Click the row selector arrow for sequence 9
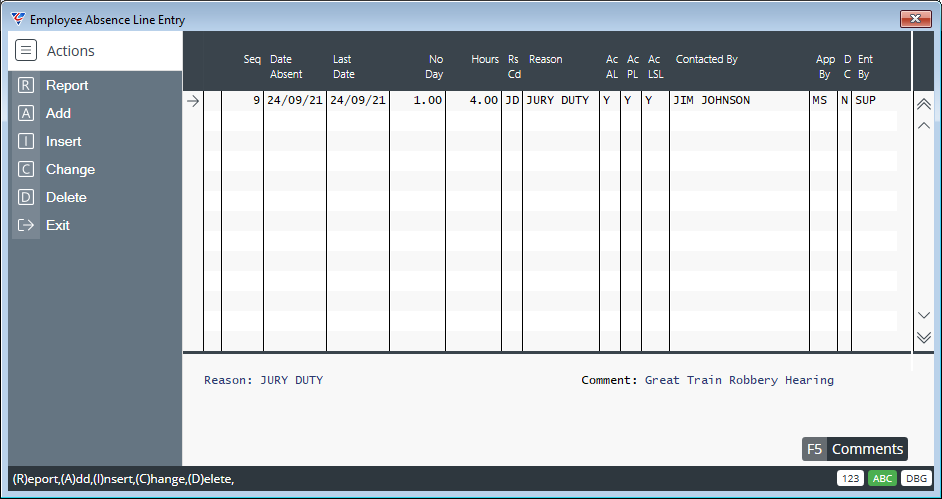942x499 pixels. click(193, 101)
